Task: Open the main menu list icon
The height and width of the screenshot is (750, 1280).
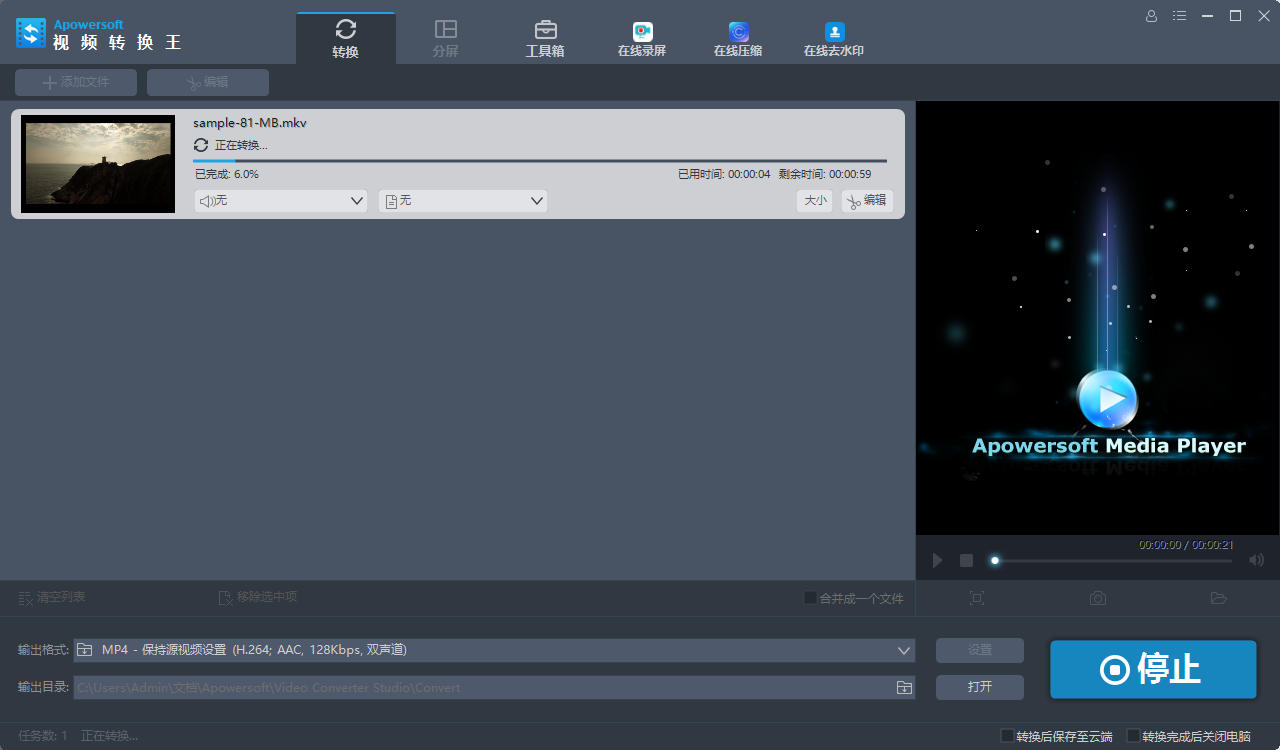Action: (x=1179, y=16)
